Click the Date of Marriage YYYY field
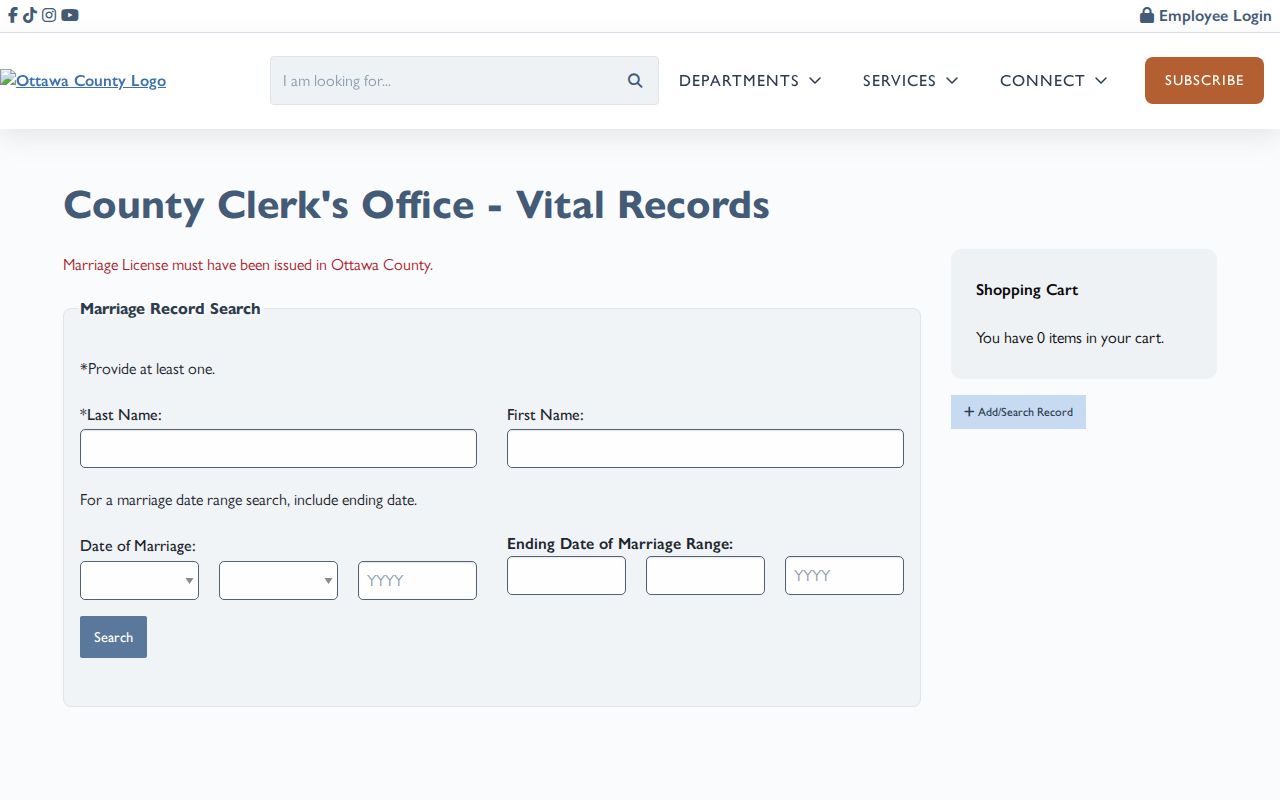This screenshot has height=800, width=1280. point(417,581)
